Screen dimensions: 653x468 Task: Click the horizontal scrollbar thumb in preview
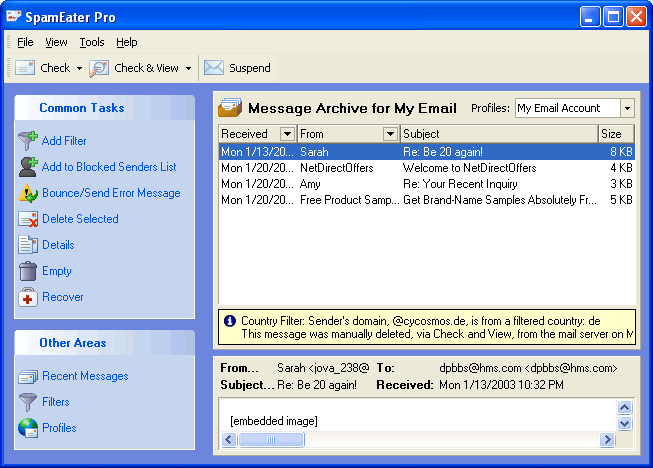point(271,439)
